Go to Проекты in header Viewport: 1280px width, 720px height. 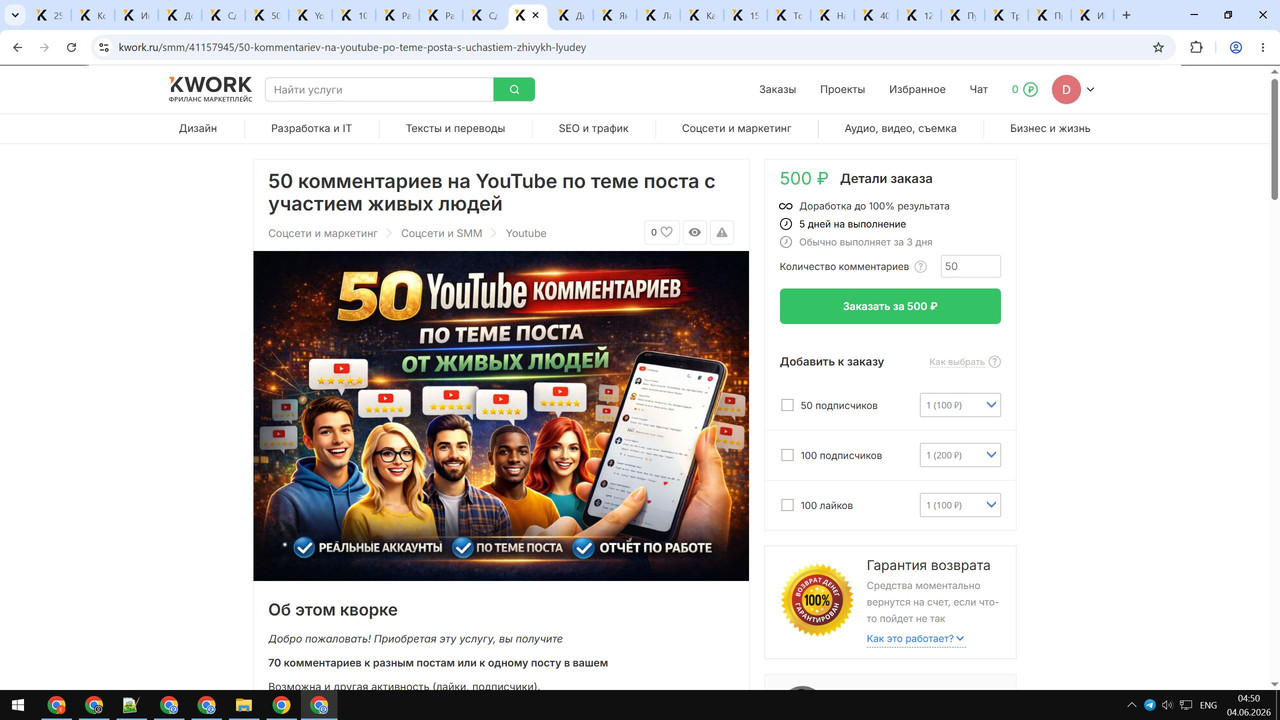pos(842,89)
